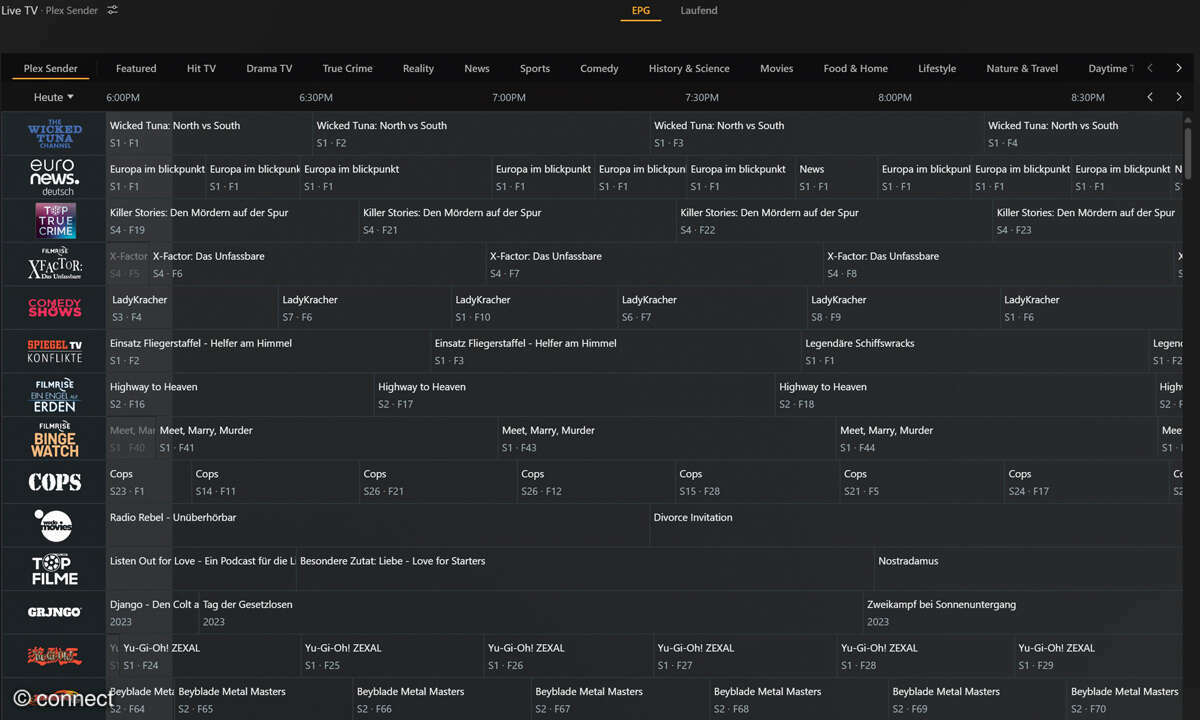Select the Plex Sender category tab
1200x720 pixels.
51,69
